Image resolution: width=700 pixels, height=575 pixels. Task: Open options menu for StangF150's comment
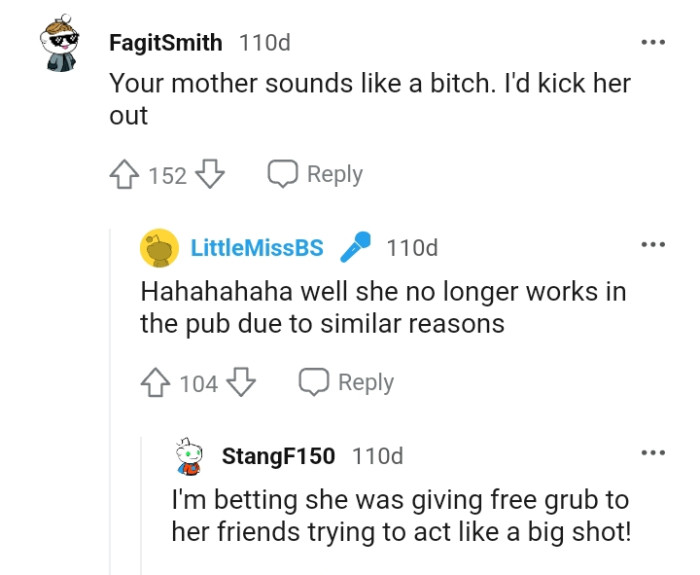click(652, 453)
